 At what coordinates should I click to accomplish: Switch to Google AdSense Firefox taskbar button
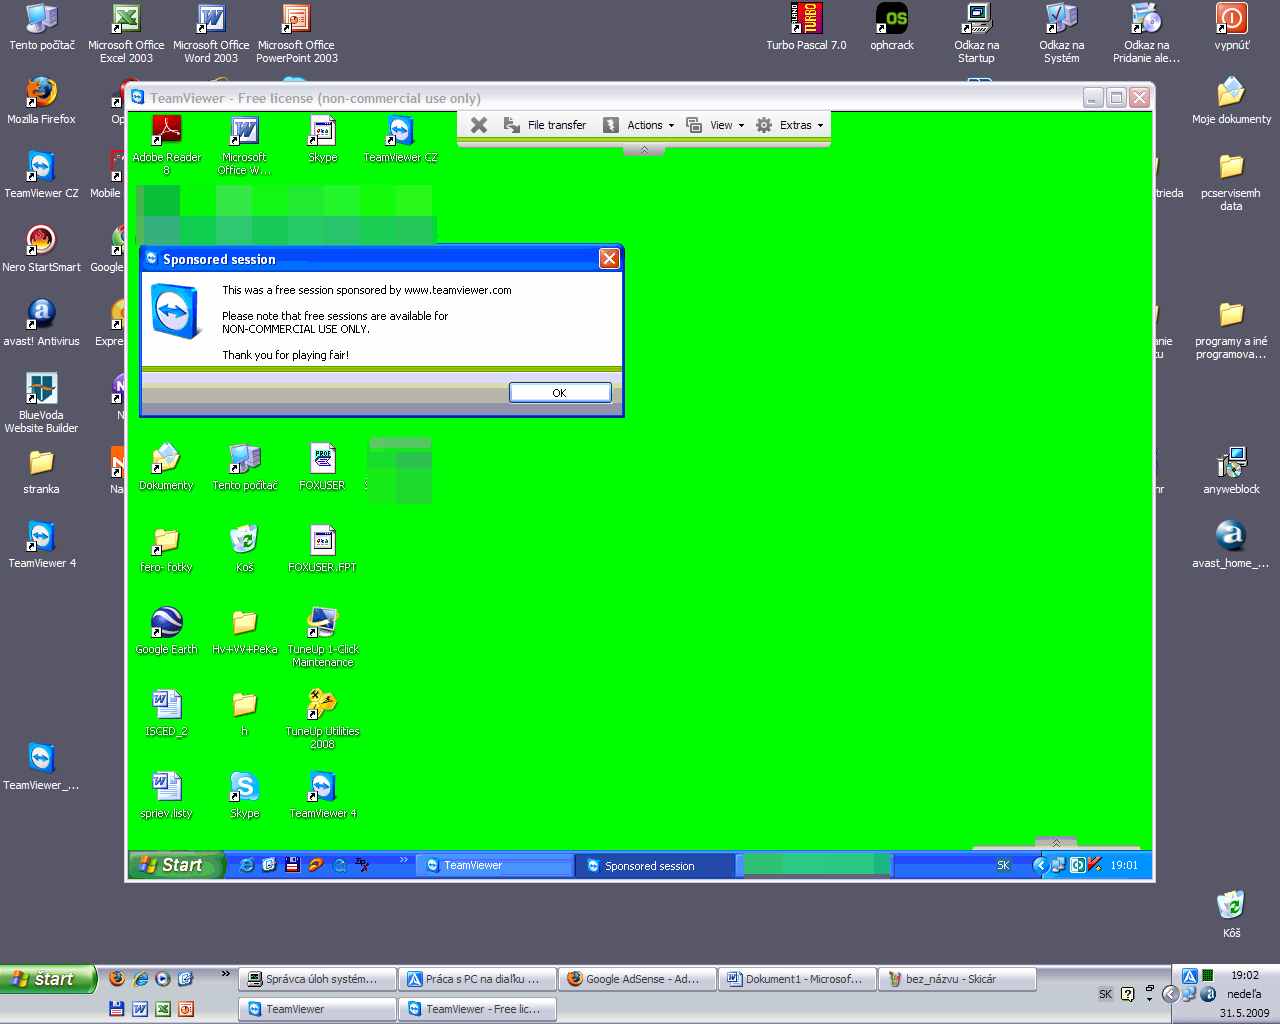tap(637, 979)
